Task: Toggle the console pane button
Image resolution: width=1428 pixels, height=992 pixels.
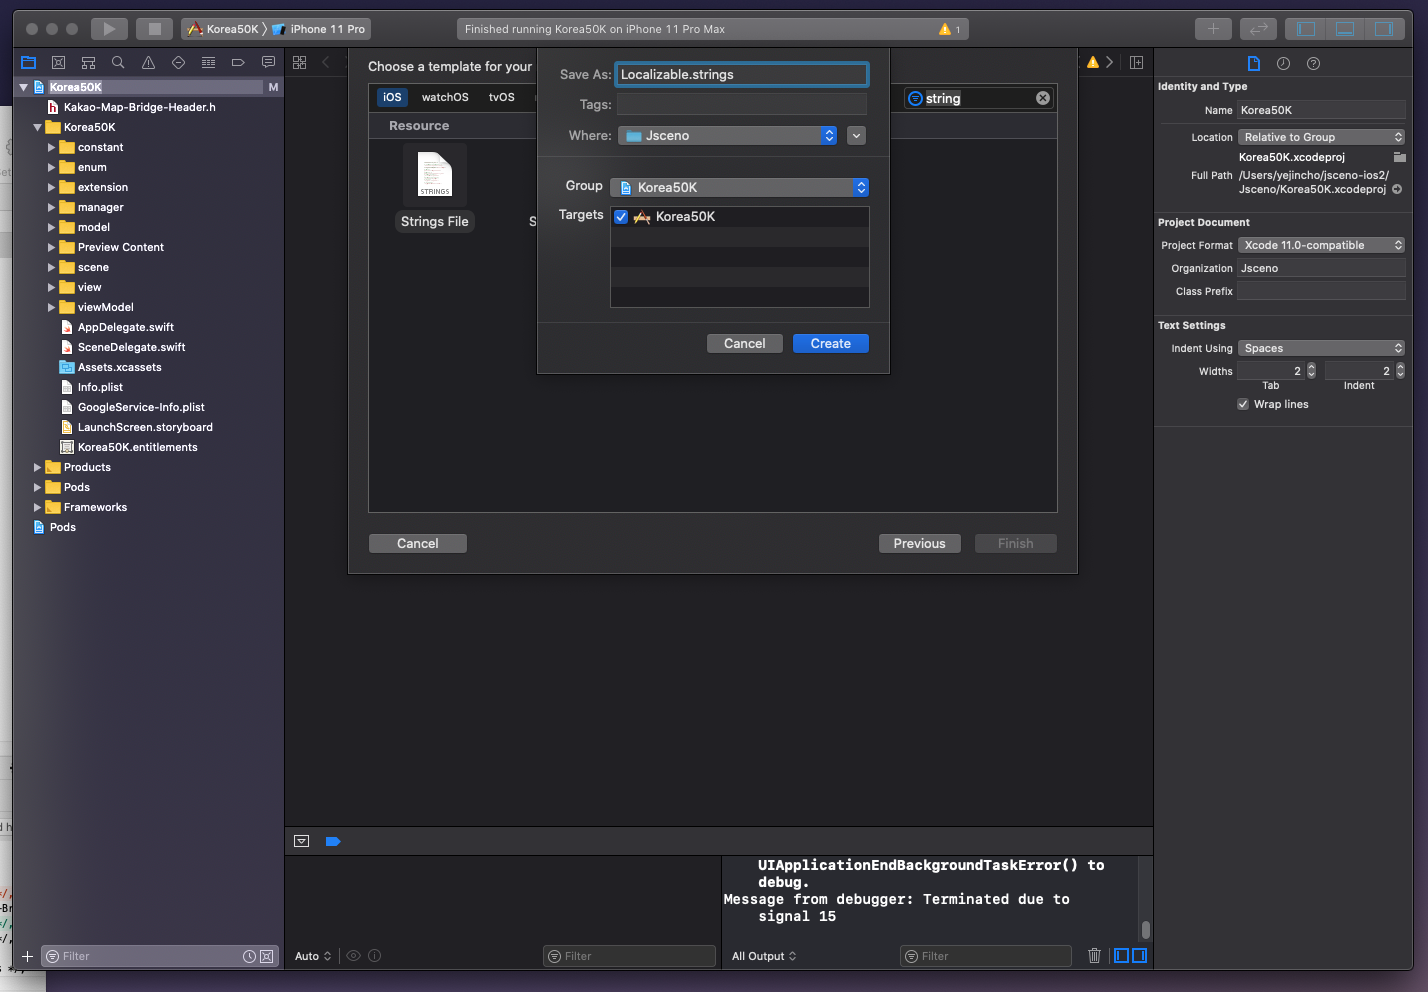Action: pos(1139,956)
